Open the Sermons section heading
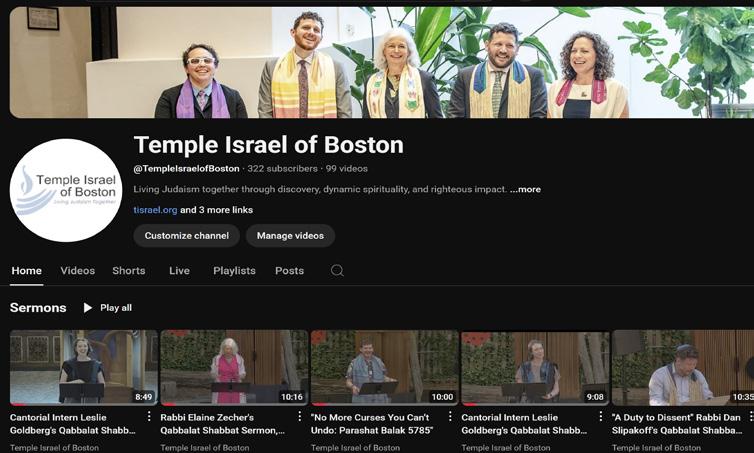754x453 pixels. click(x=38, y=308)
